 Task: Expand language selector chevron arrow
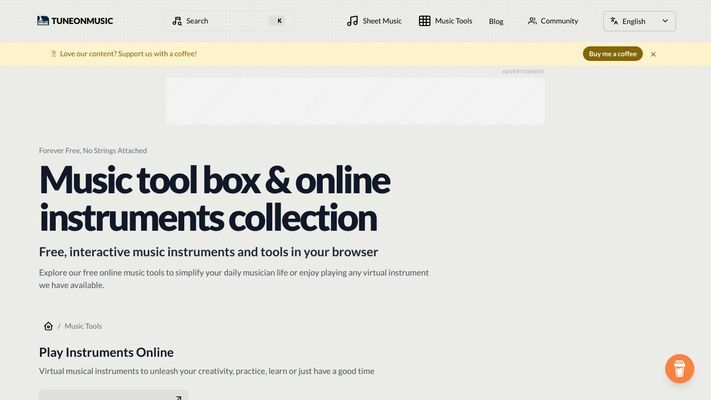(x=665, y=21)
